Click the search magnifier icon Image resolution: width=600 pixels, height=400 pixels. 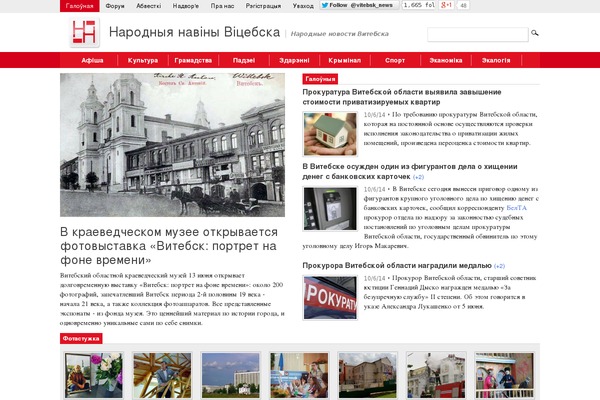coord(535,33)
